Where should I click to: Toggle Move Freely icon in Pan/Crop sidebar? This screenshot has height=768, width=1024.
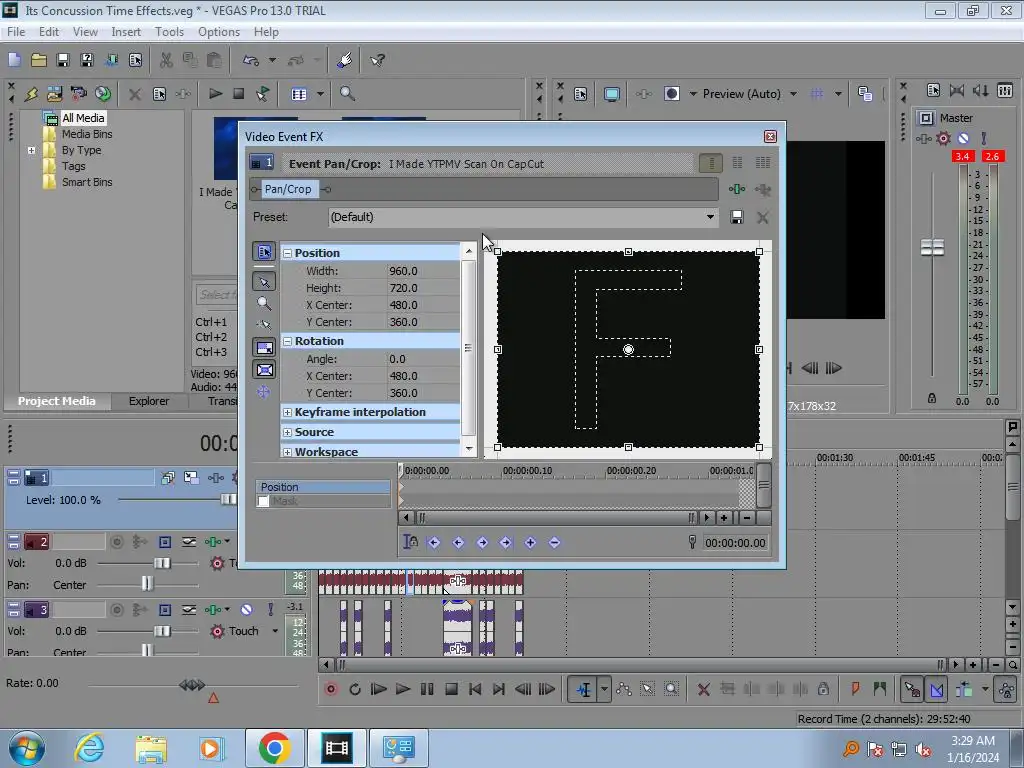[264, 392]
